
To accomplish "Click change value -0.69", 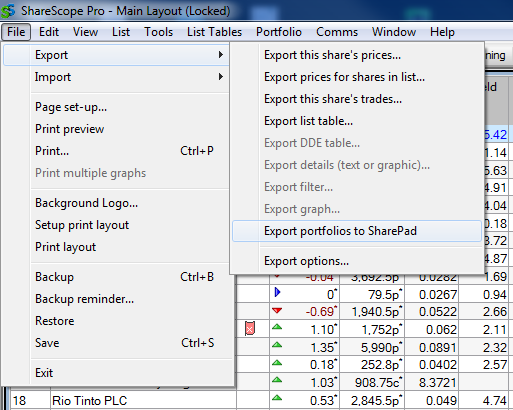I will (321, 312).
